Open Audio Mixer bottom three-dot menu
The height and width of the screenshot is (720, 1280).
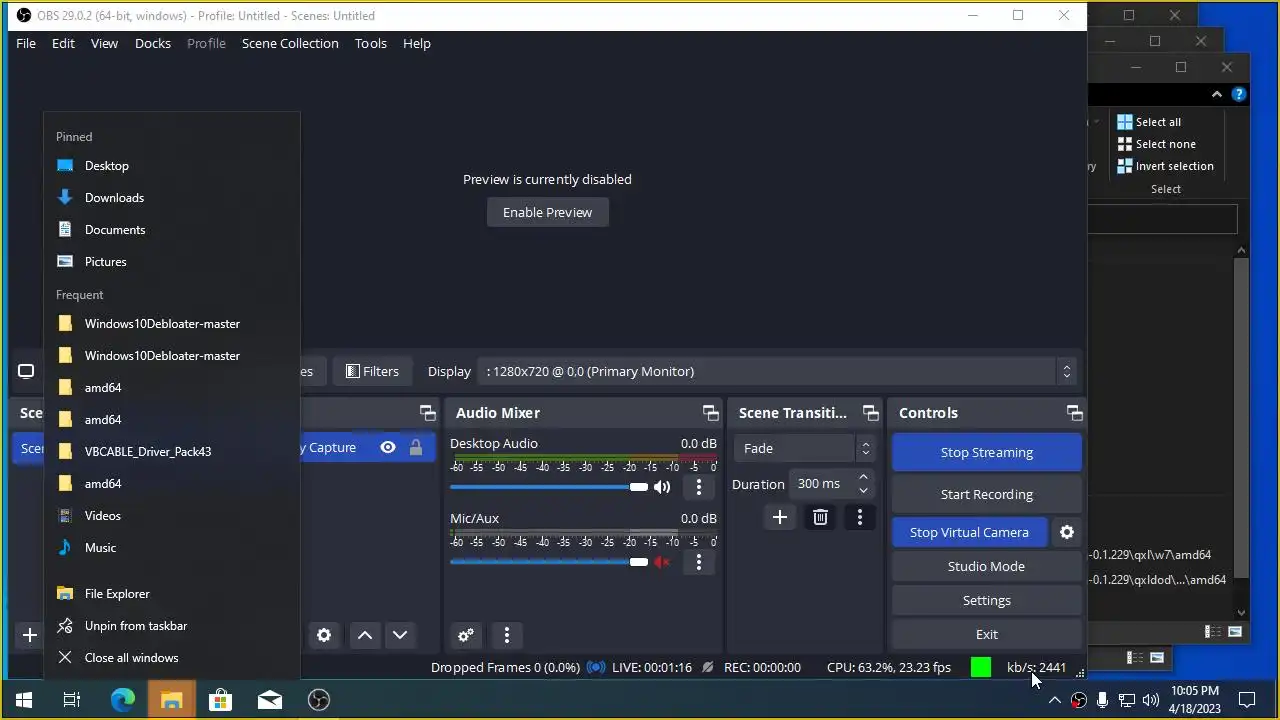[507, 635]
